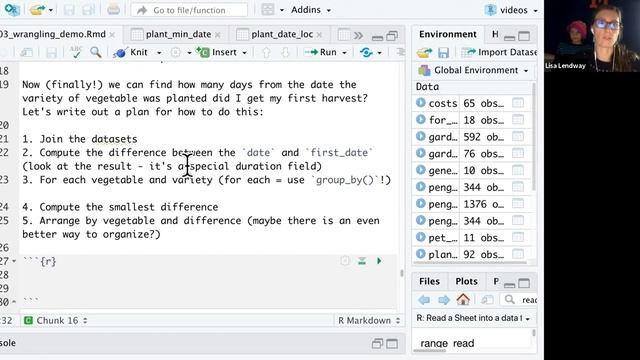This screenshot has height=360, width=640.
Task: View the 76 obs gard table icon
Action: 518,153
